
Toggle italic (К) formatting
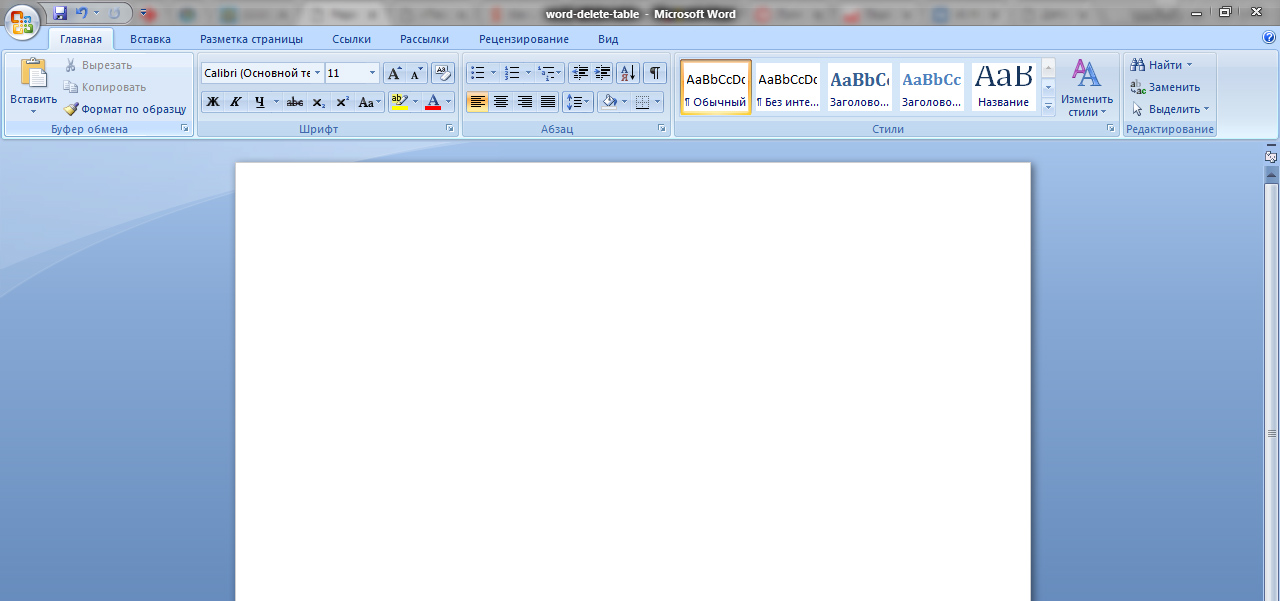[236, 102]
